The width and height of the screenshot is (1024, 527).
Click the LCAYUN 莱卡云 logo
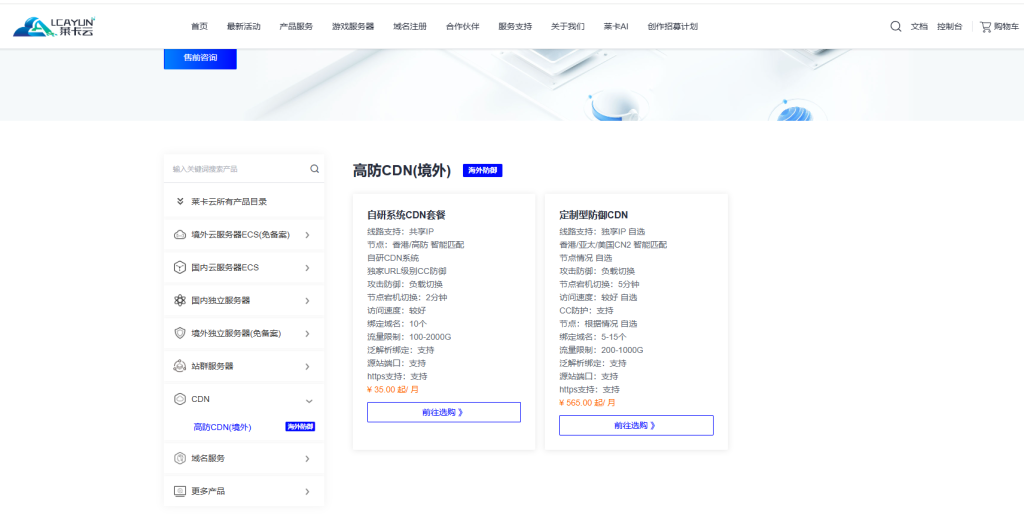coord(54,26)
